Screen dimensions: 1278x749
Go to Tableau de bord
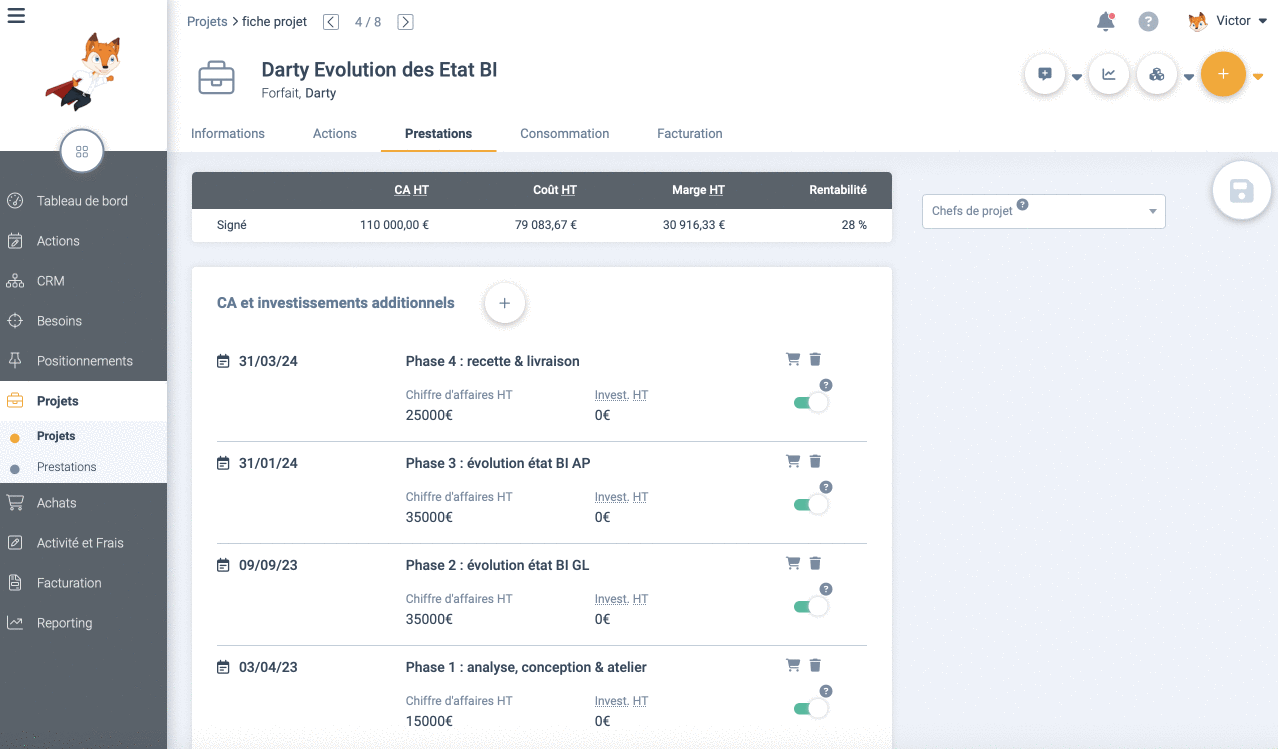click(x=83, y=201)
